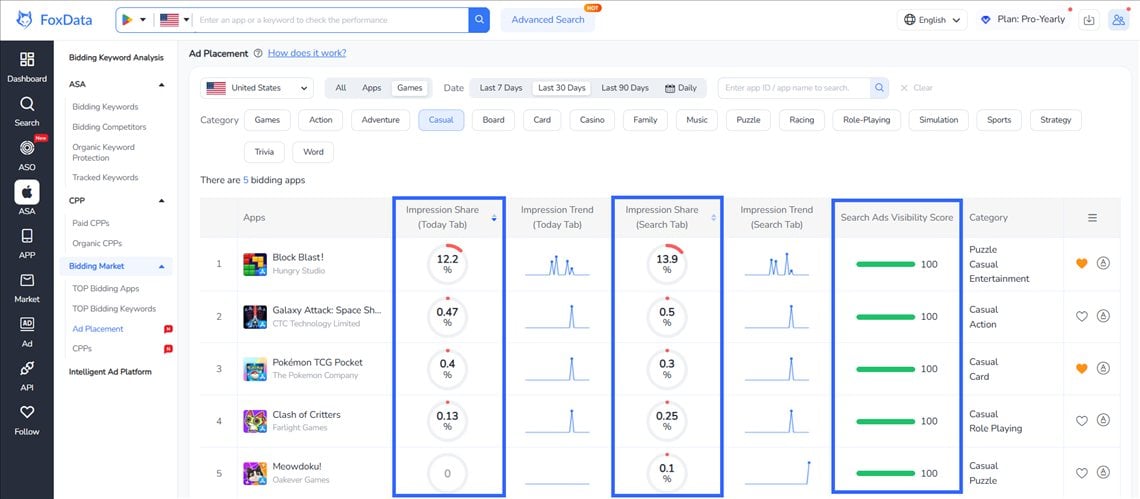This screenshot has width=1140, height=499.
Task: Open How does it work link
Action: [x=307, y=53]
